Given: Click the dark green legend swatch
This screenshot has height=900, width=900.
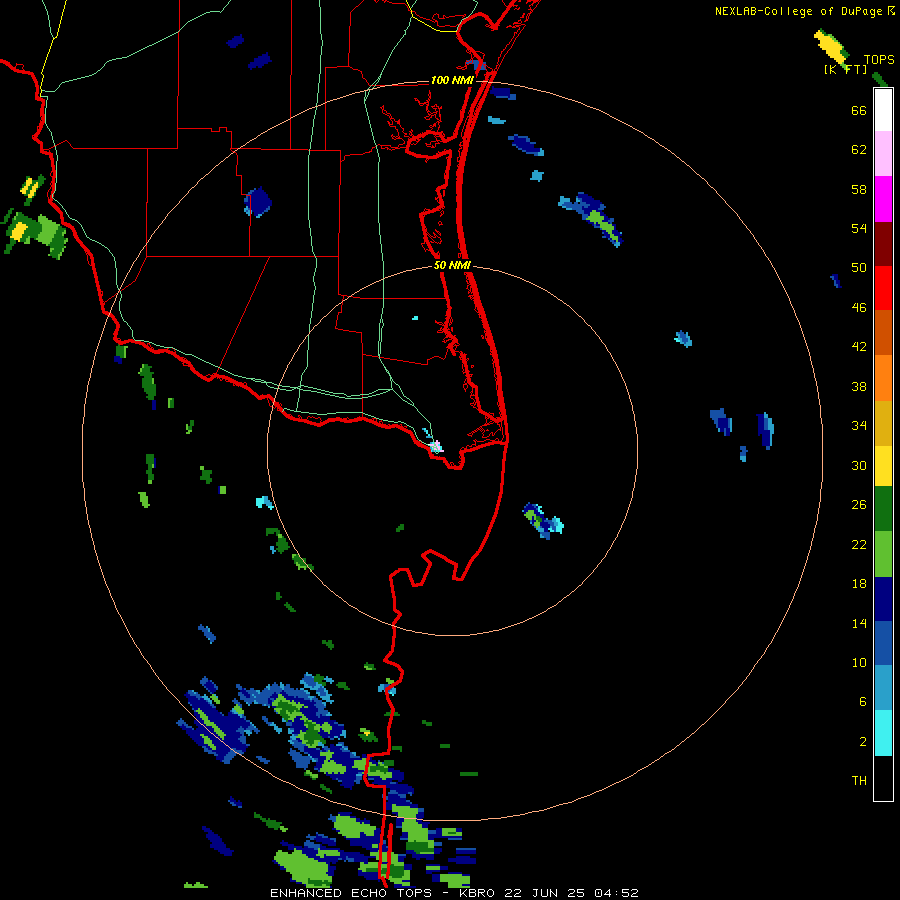Looking at the screenshot, I should point(883,509).
